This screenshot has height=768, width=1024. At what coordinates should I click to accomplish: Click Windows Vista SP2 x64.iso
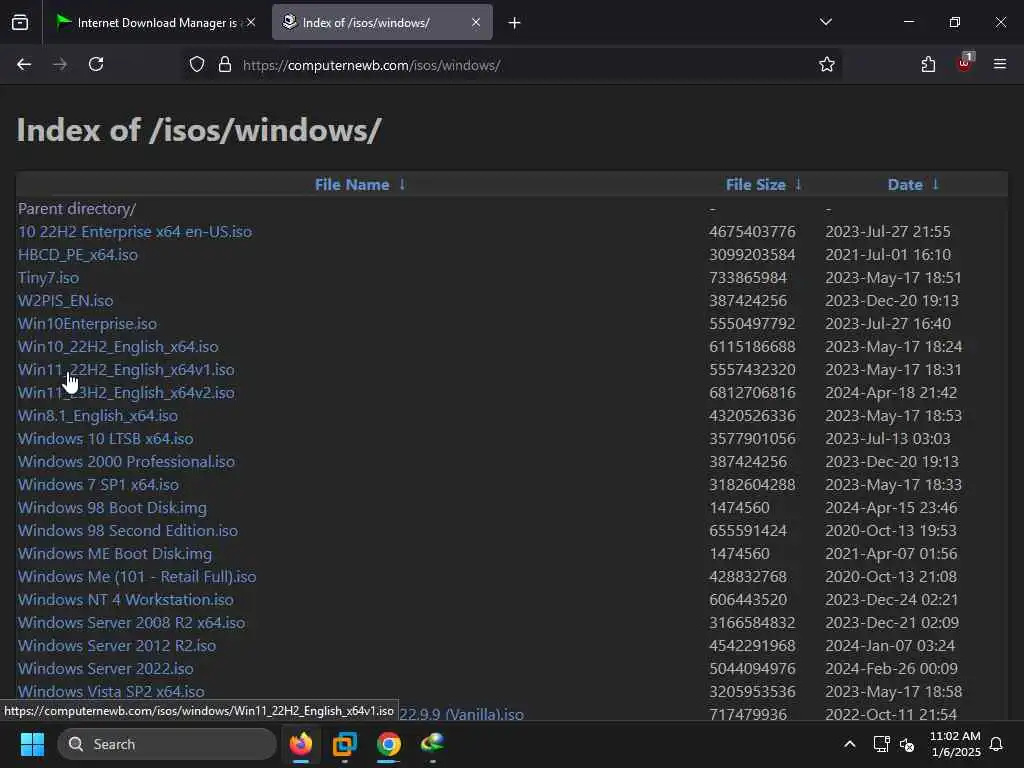(111, 691)
